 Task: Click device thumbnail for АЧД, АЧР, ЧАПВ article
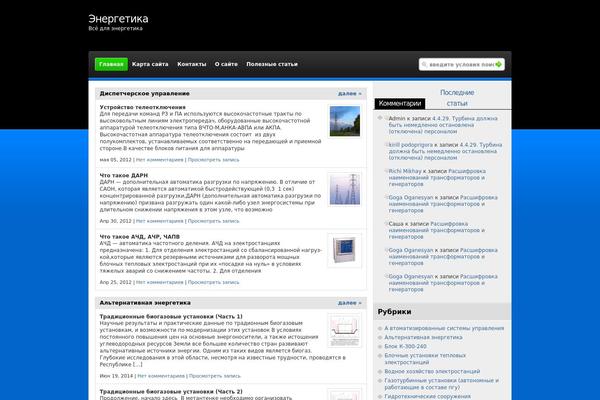point(344,250)
